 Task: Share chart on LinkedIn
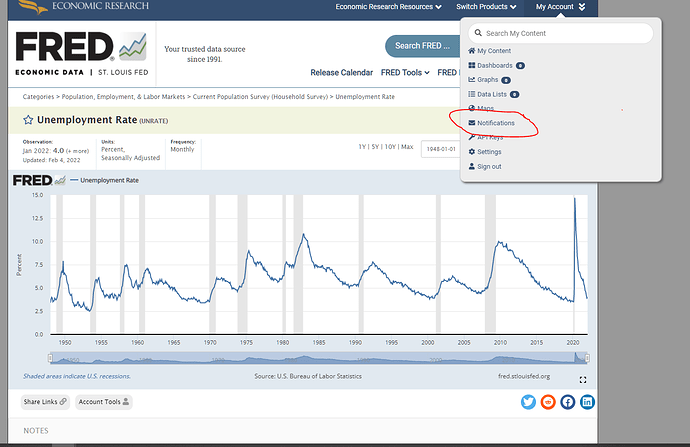coord(587,402)
